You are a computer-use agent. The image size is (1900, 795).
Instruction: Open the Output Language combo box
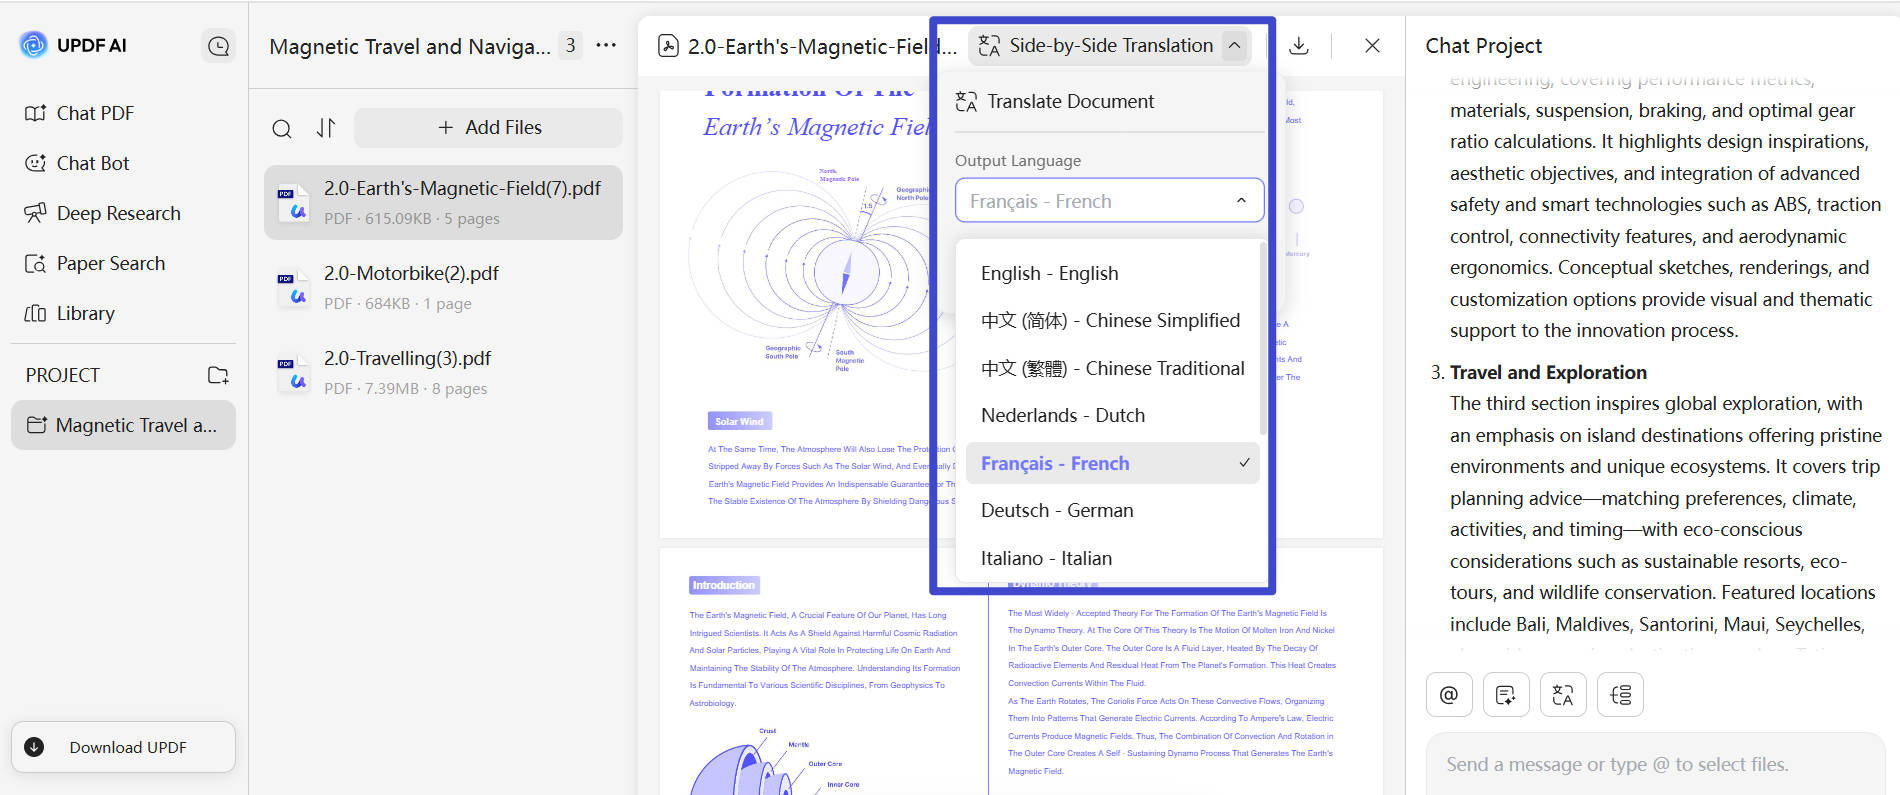1109,201
